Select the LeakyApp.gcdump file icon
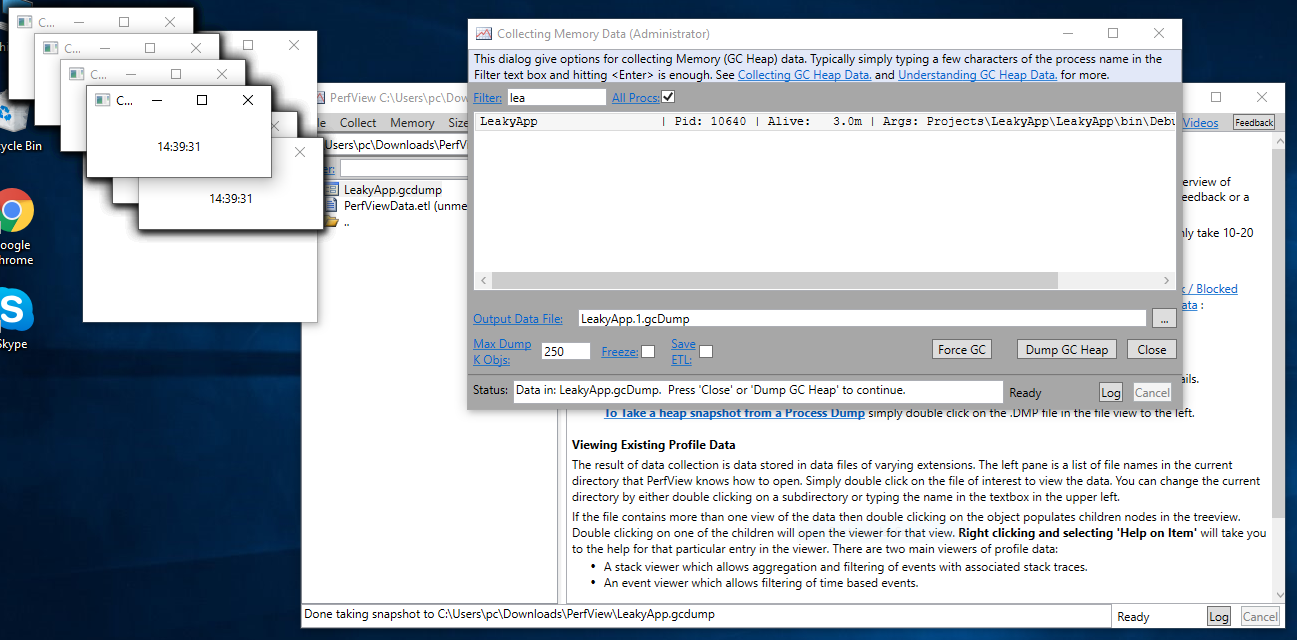Image resolution: width=1297 pixels, height=640 pixels. [x=332, y=189]
